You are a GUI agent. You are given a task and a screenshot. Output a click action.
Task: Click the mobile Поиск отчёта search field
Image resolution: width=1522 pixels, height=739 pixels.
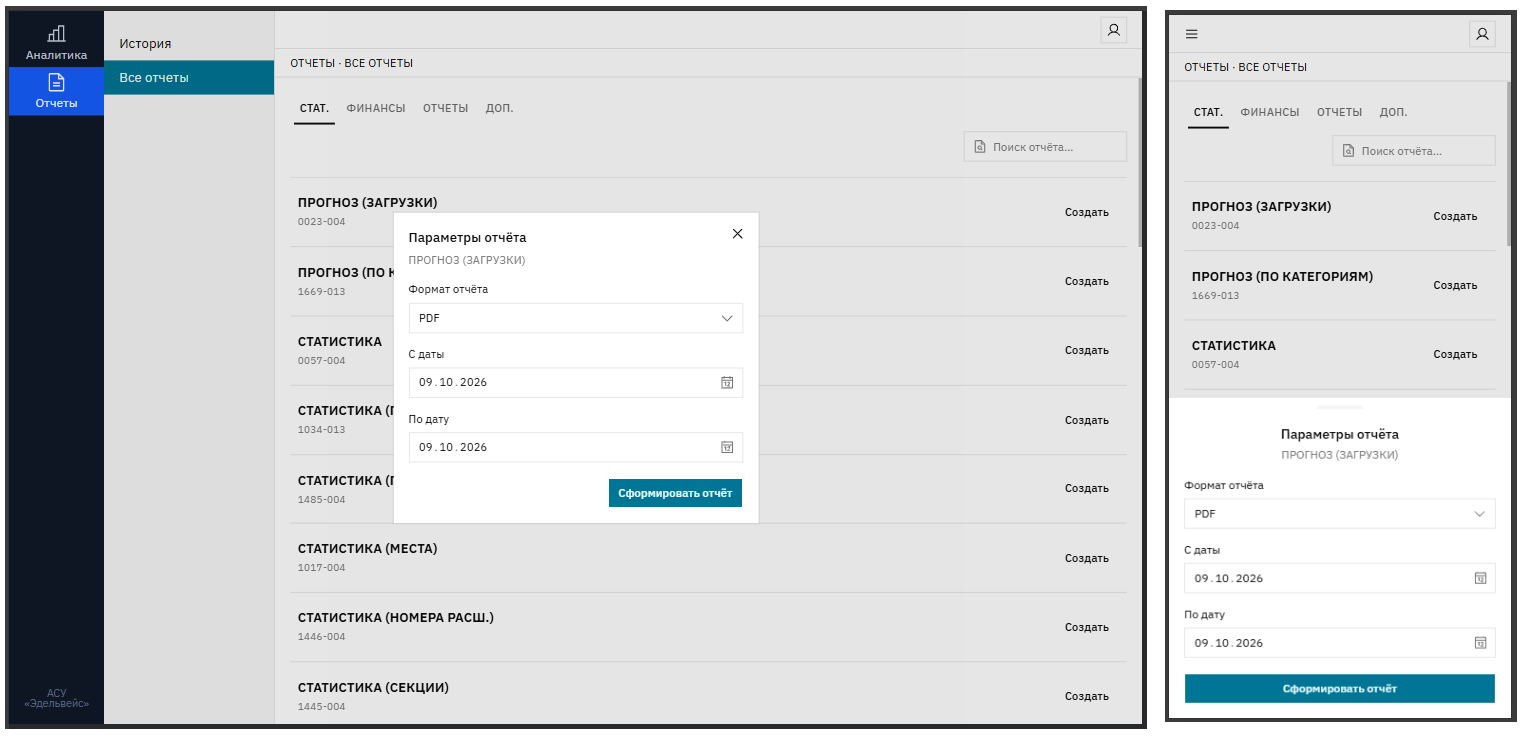point(1414,151)
